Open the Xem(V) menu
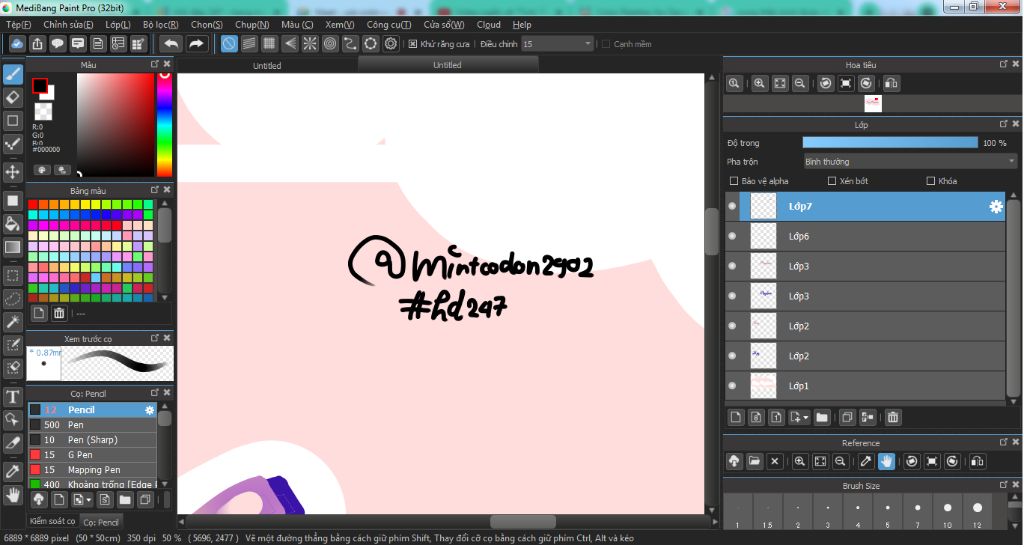Screen dimensions: 1024x548 click(340, 24)
